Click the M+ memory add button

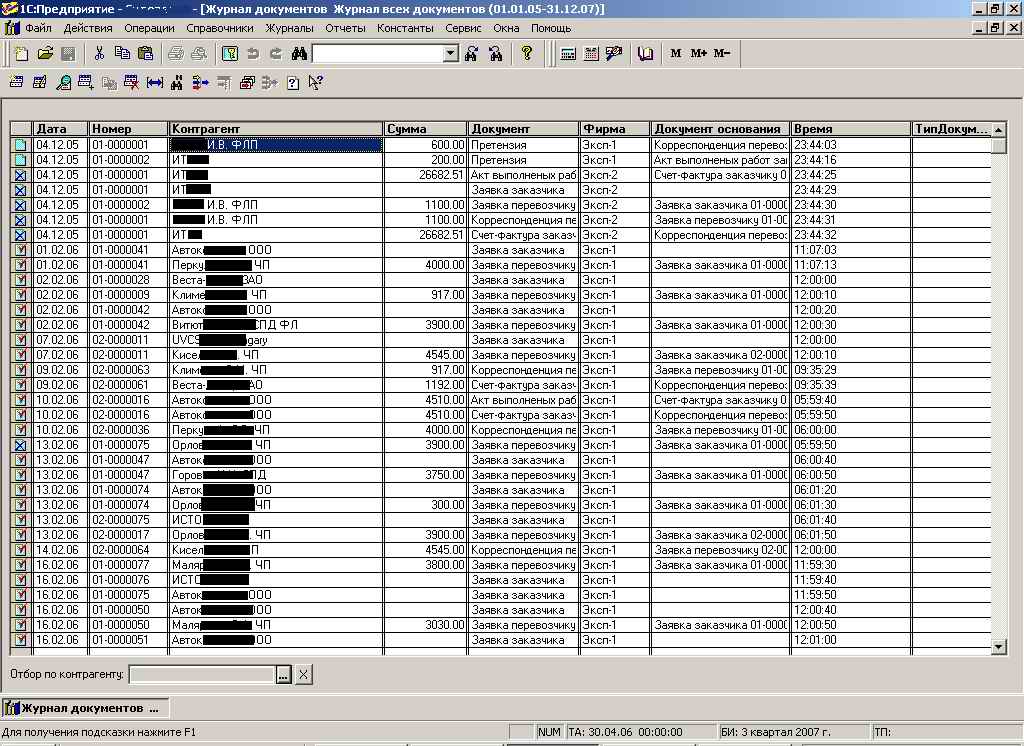pyautogui.click(x=698, y=54)
